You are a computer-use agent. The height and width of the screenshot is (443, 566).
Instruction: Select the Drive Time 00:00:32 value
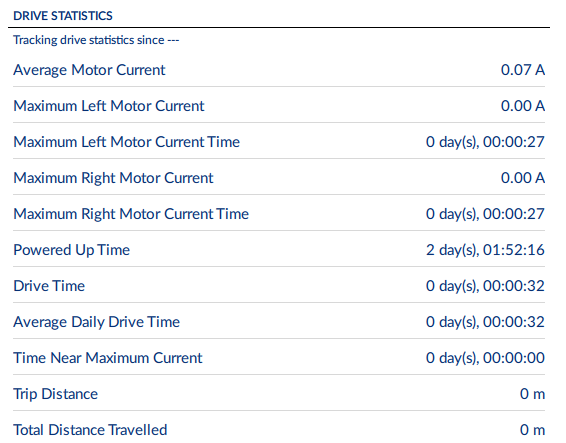point(485,286)
